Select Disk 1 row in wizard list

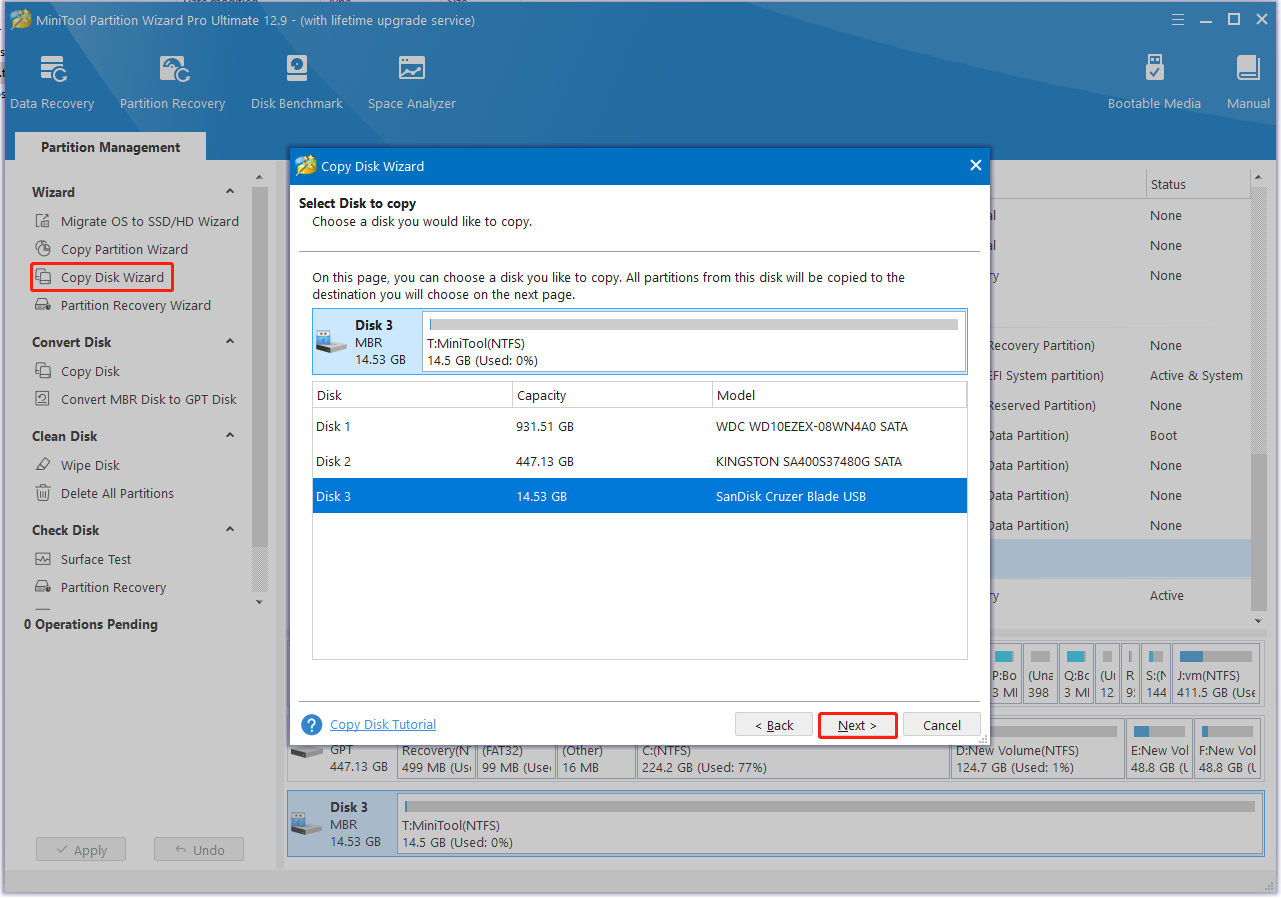coord(640,426)
